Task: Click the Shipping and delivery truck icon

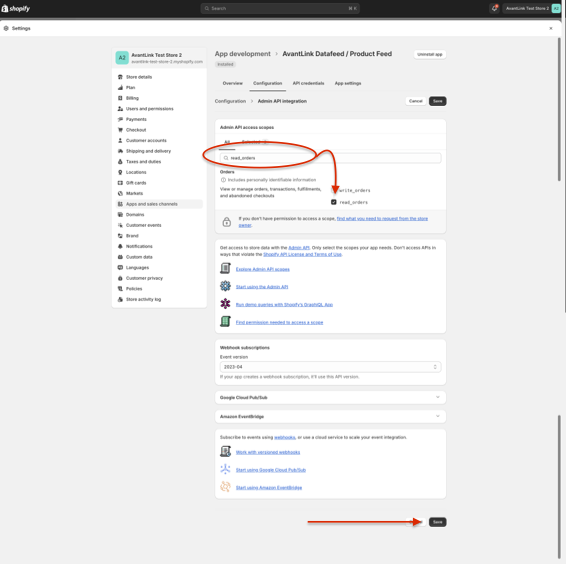Action: click(120, 151)
